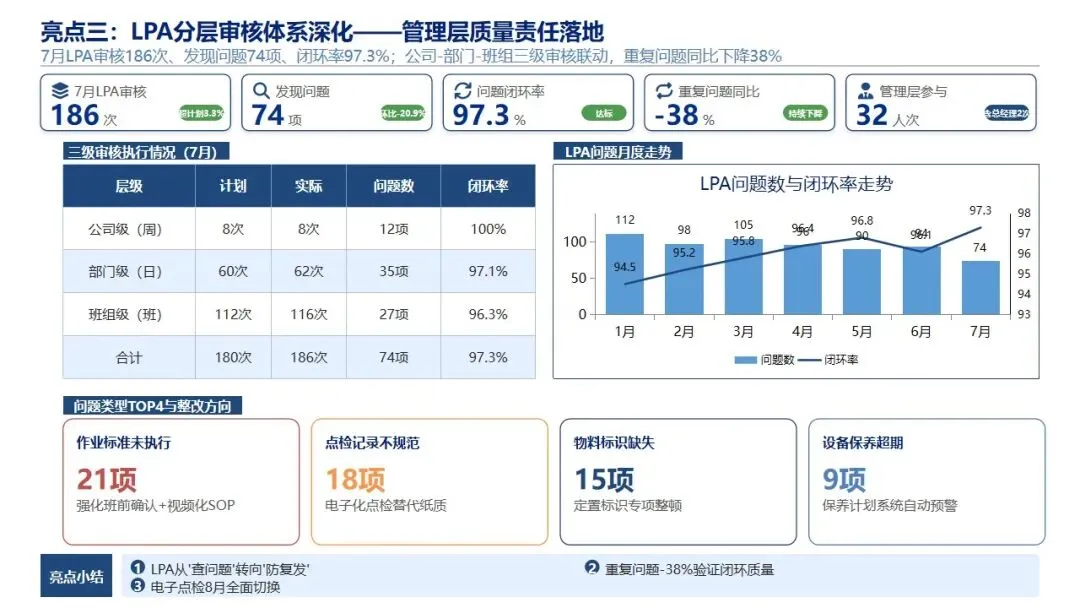Click the 班组级（班） row label

click(x=125, y=314)
